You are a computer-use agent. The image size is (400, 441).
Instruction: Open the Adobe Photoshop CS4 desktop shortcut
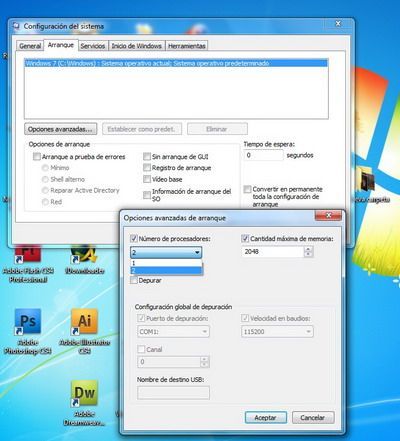[28, 322]
